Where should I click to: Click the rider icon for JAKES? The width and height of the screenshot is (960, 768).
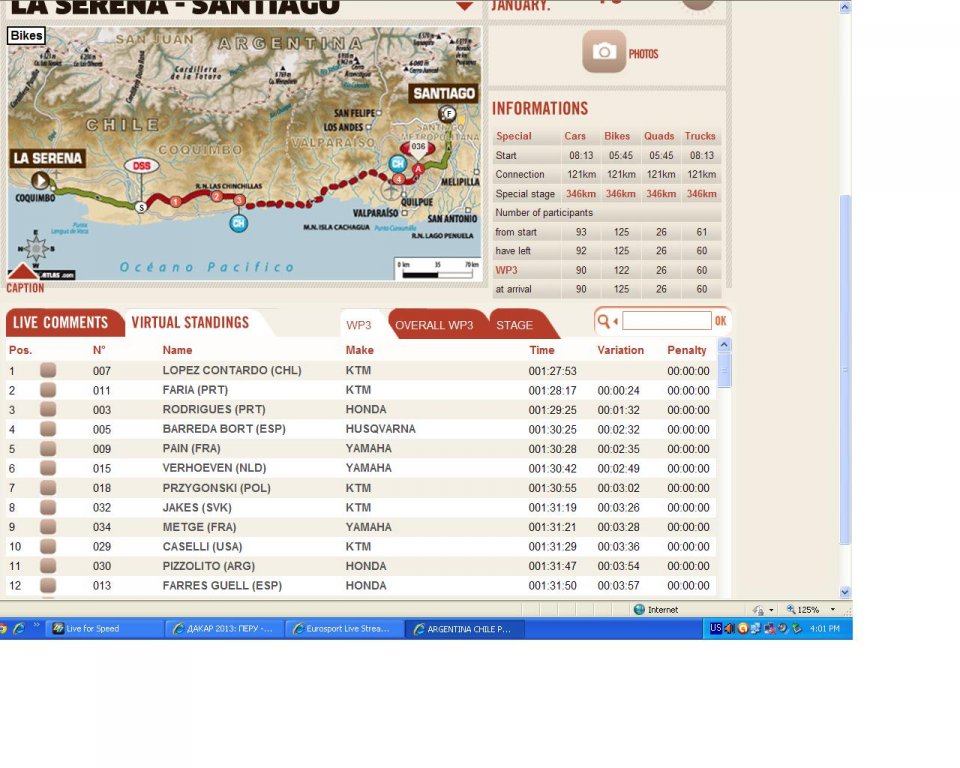coord(48,507)
